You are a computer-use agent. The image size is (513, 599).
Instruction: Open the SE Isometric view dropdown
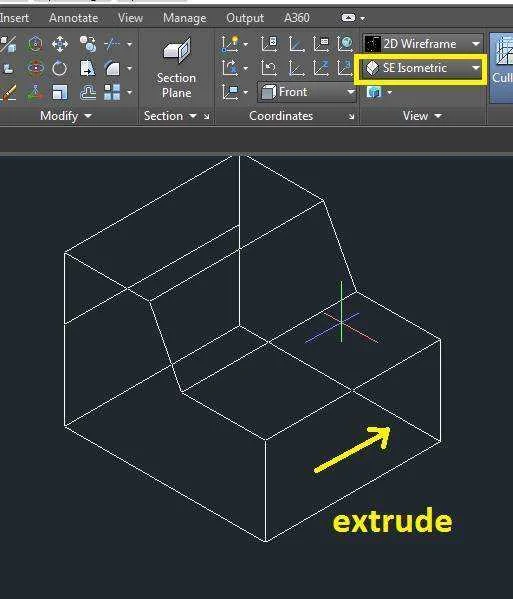[x=422, y=68]
